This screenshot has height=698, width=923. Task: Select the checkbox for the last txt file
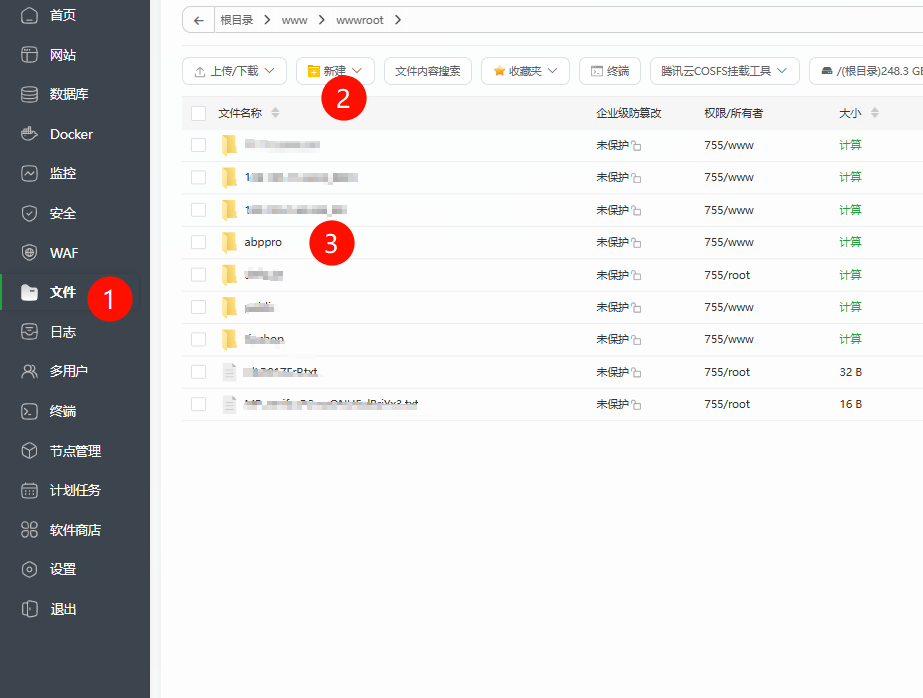tap(198, 404)
